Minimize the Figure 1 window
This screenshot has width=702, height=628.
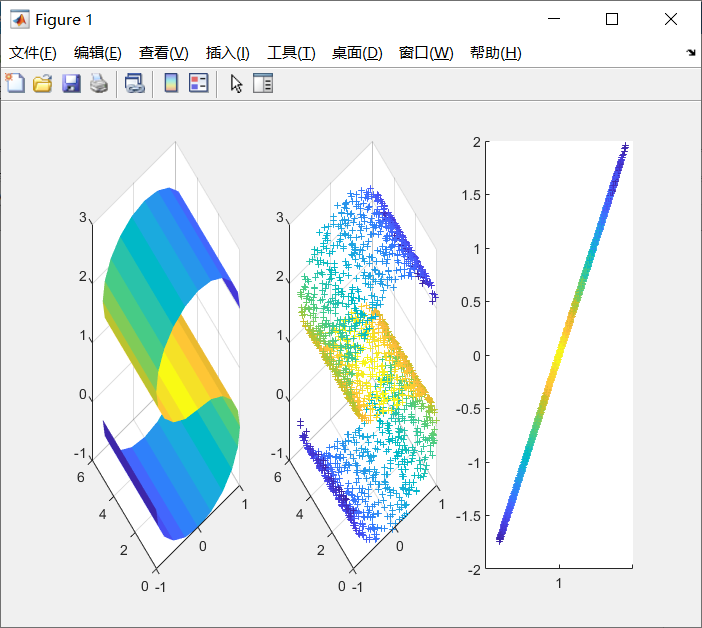tap(554, 19)
